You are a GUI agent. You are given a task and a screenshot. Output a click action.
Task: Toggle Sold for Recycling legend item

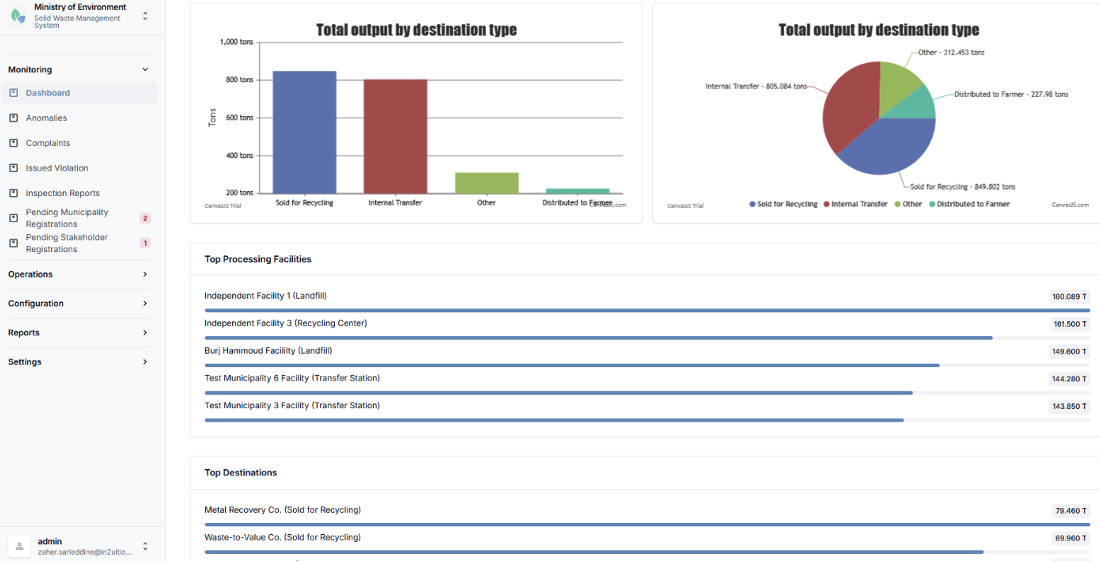[x=783, y=204]
